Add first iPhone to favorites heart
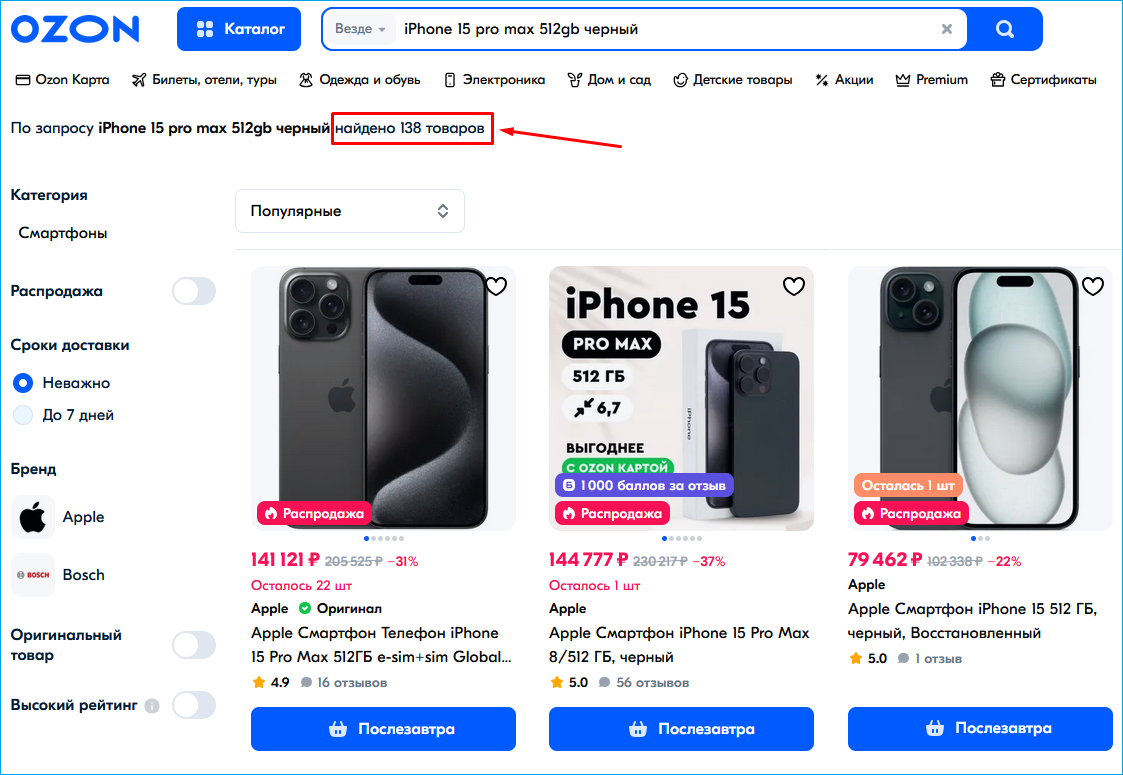The height and width of the screenshot is (775, 1123). pyautogui.click(x=496, y=287)
